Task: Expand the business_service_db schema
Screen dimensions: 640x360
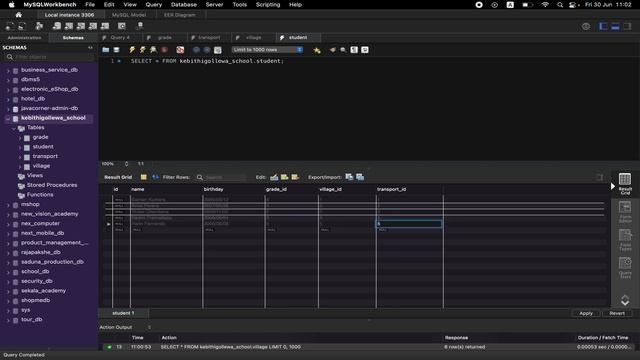Action: click(8, 70)
